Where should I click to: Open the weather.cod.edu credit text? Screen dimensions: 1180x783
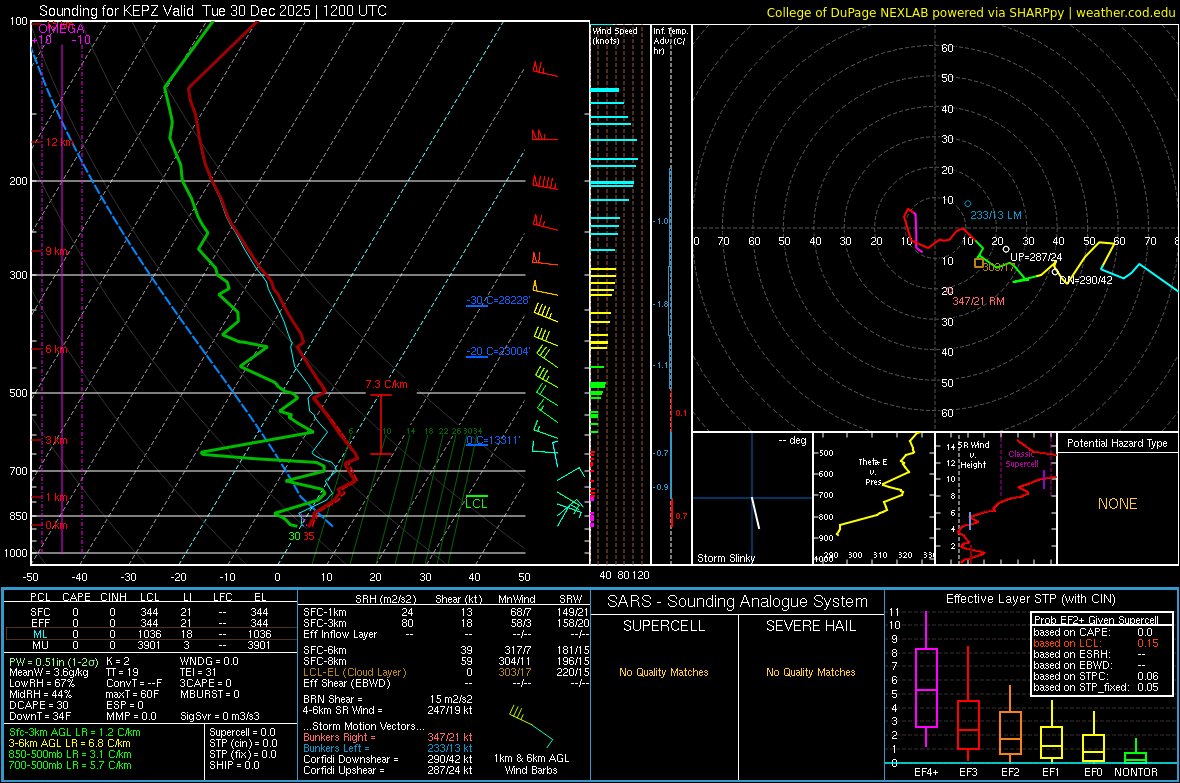[1125, 12]
